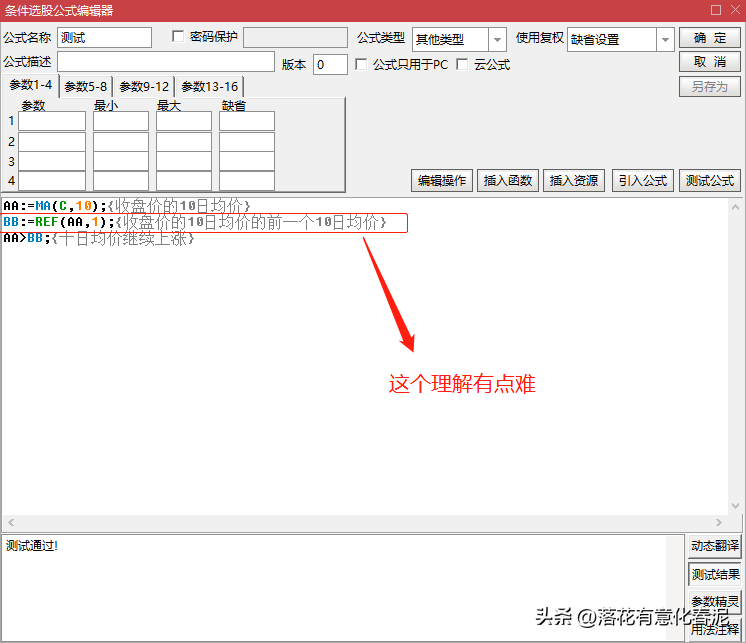Select the 参数9-12 tab
This screenshot has height=643, width=746.
[x=144, y=87]
